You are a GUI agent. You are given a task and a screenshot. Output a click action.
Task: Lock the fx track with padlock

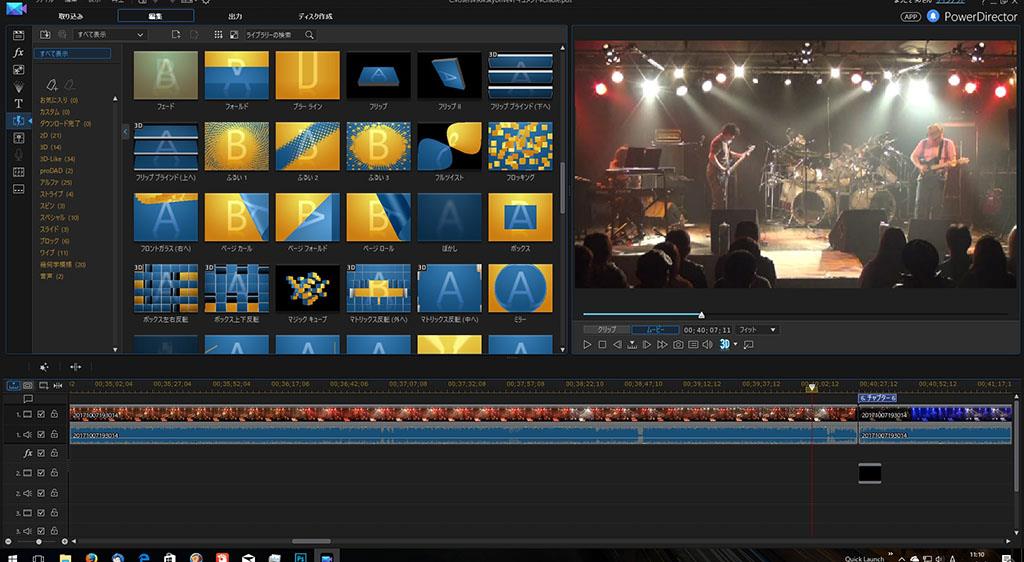click(54, 453)
